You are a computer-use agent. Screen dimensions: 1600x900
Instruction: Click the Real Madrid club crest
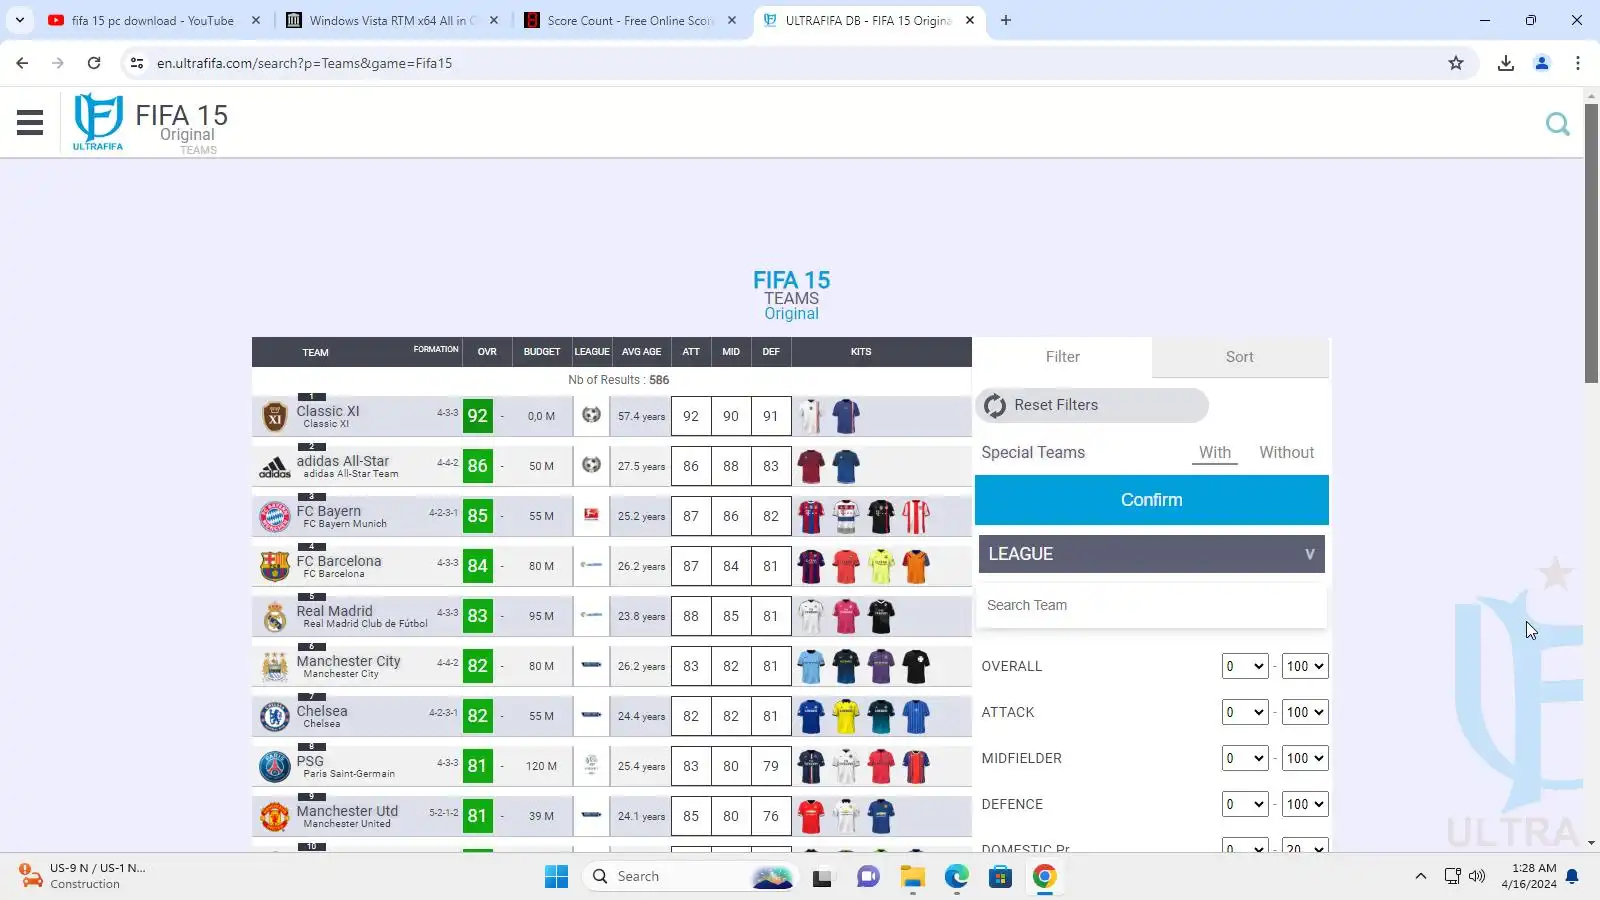274,616
